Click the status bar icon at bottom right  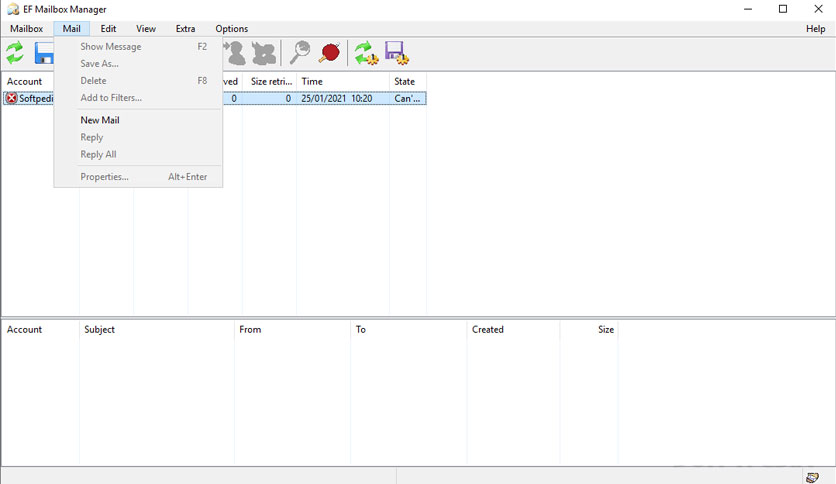812,477
